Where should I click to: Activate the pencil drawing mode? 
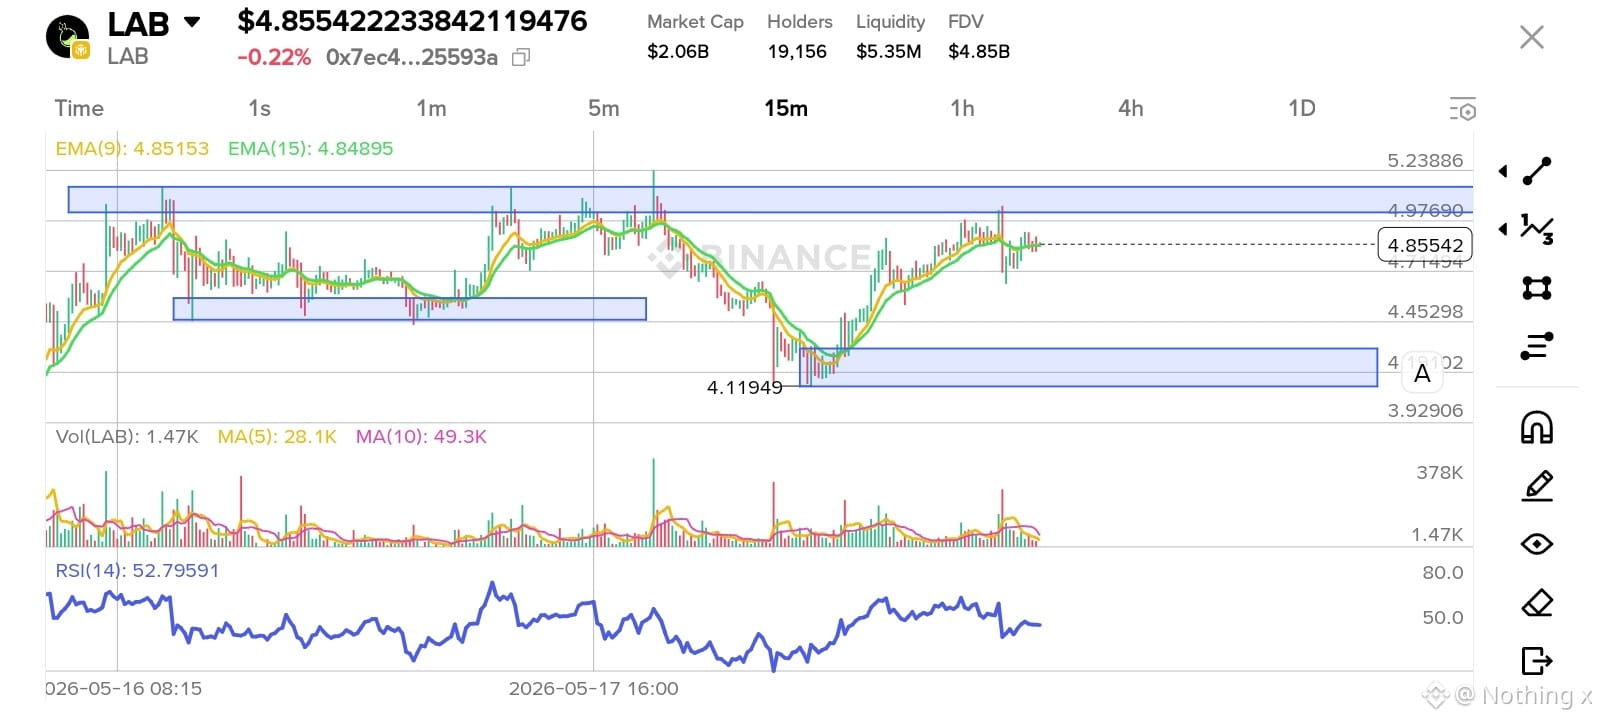1537,486
